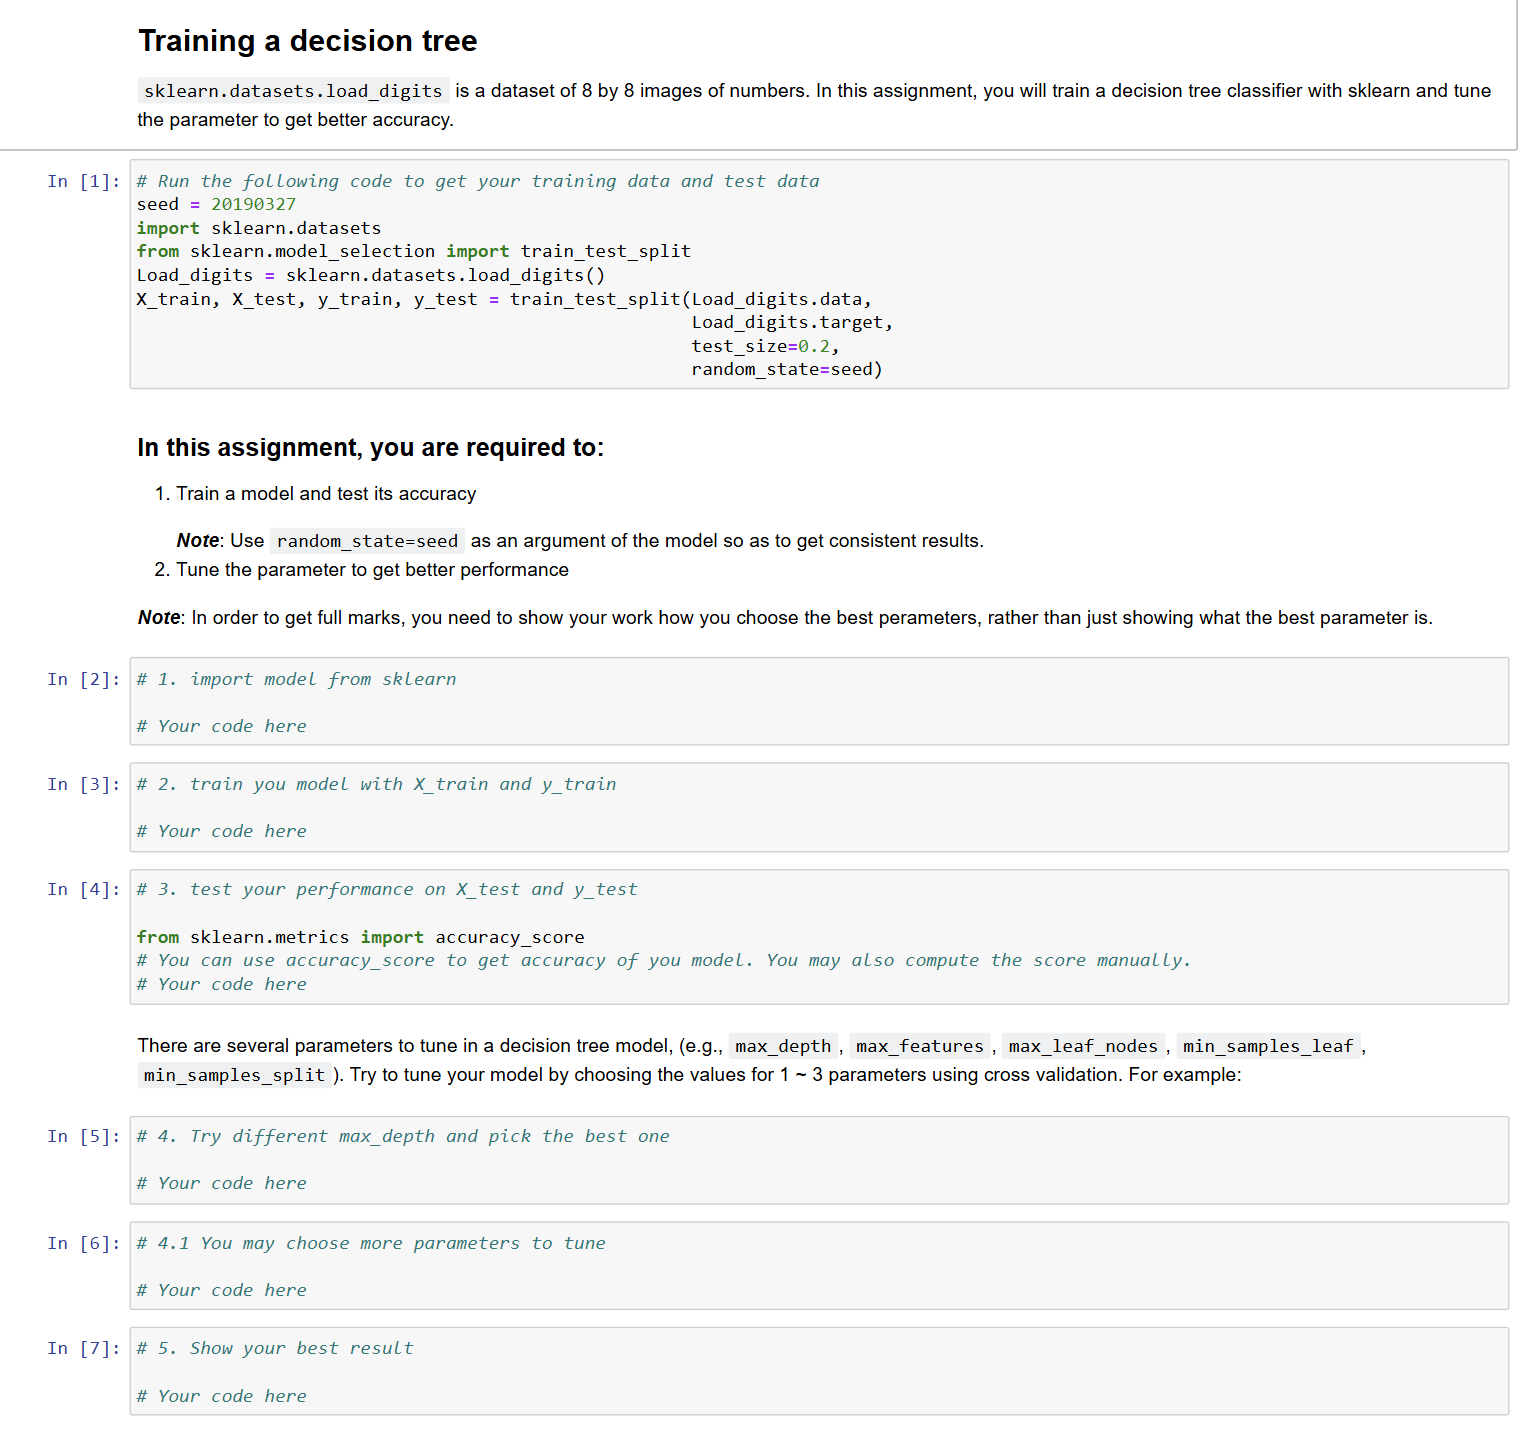Screen dimensions: 1532x1430
Task: Click the min_samples_split parameter badge
Action: click(x=233, y=1076)
